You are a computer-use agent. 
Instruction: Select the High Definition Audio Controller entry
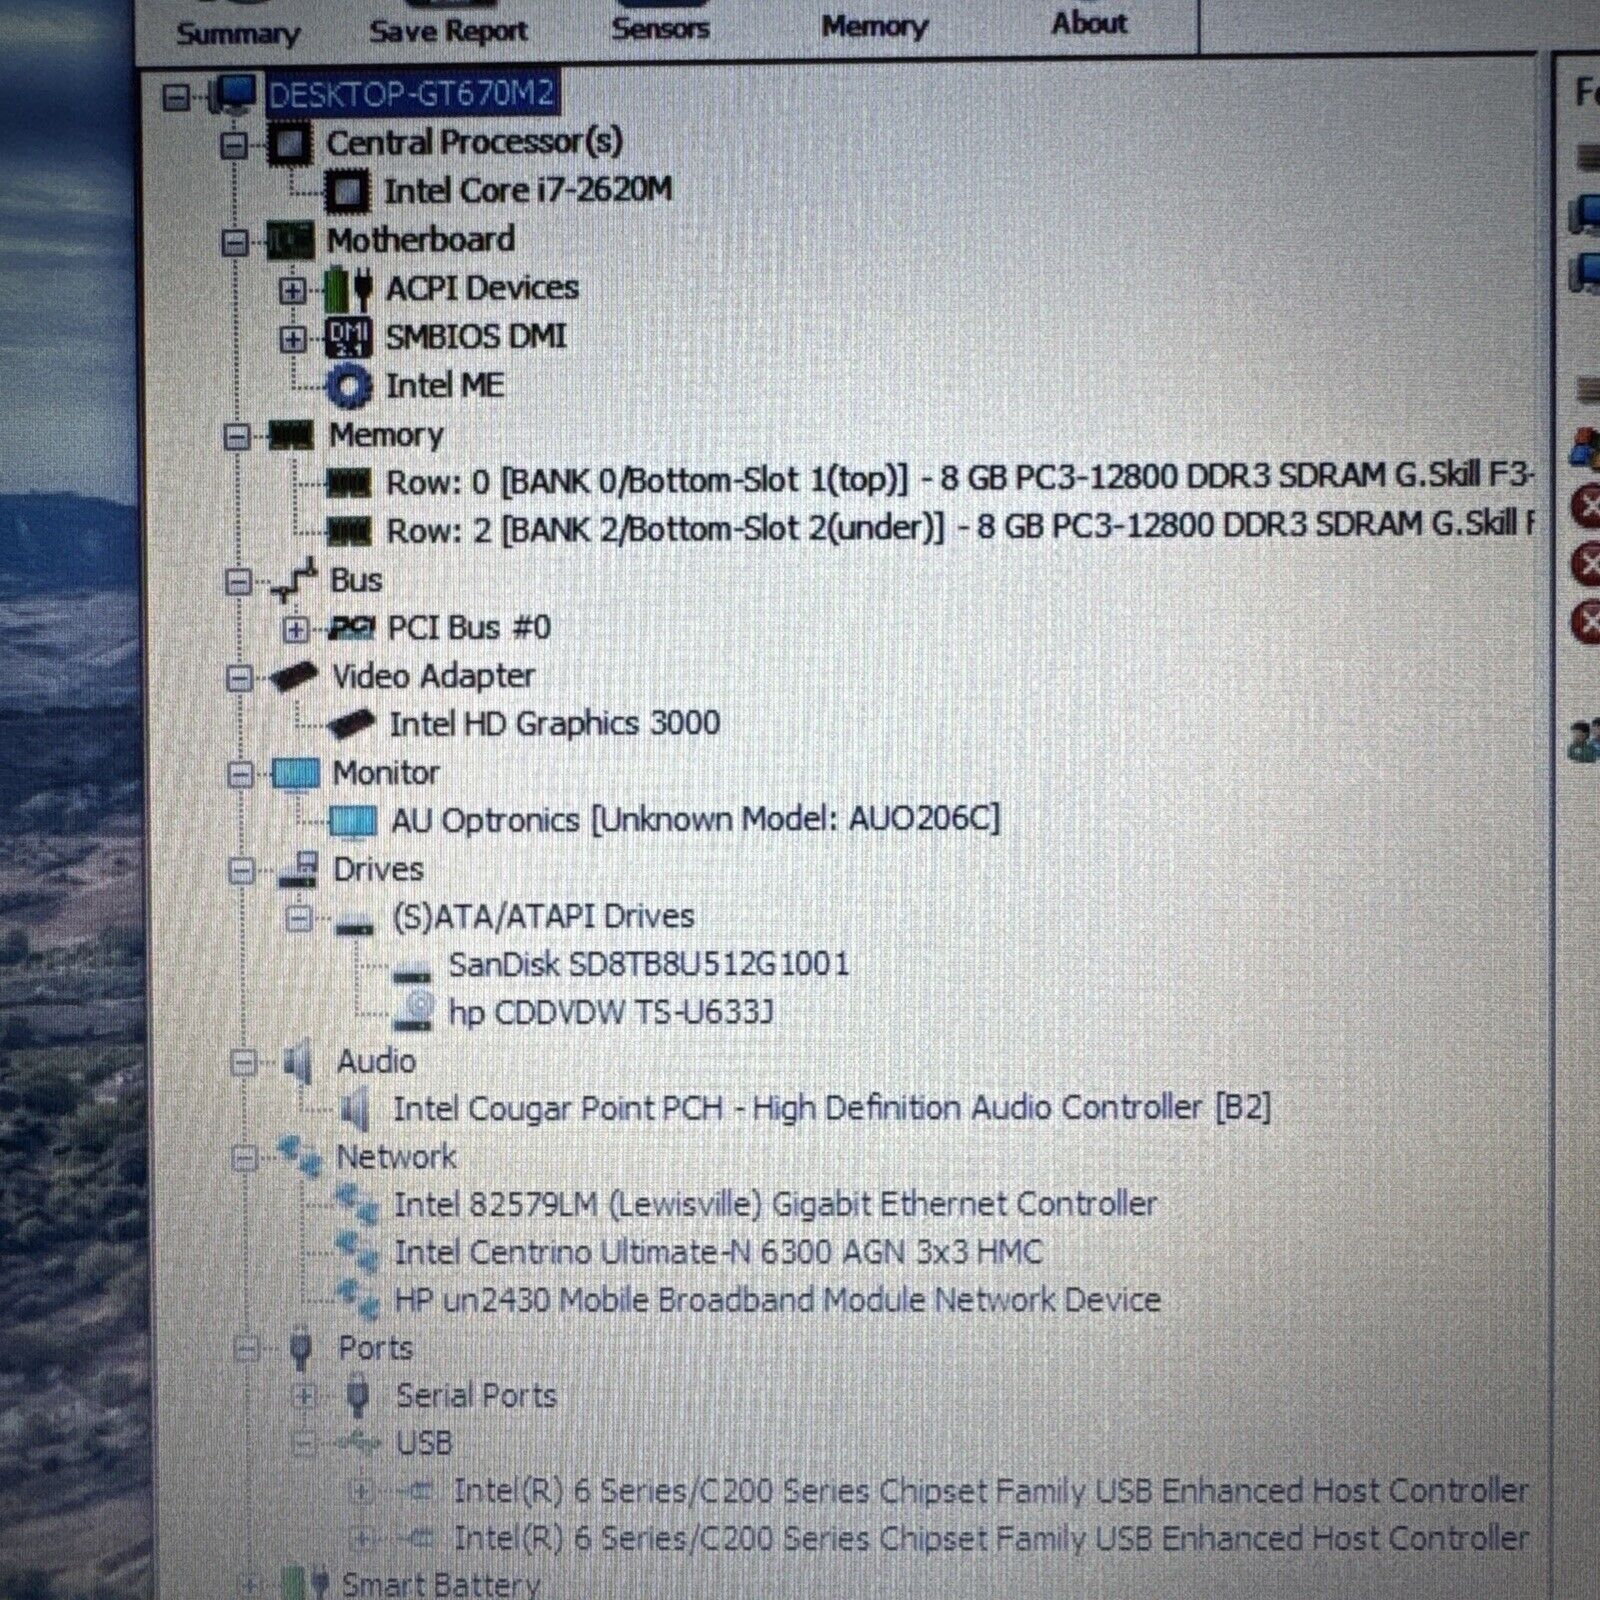point(832,1108)
